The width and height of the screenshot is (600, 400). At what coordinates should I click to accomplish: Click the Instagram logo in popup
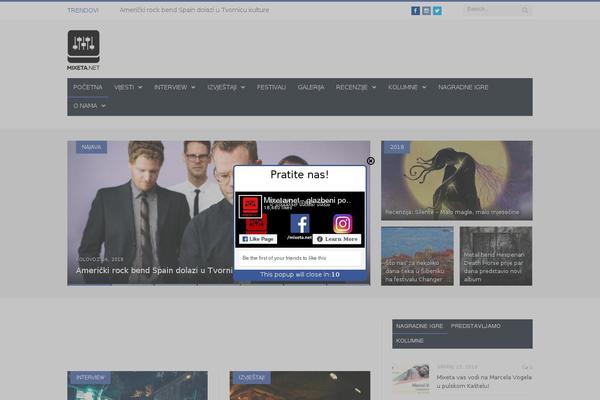click(342, 224)
